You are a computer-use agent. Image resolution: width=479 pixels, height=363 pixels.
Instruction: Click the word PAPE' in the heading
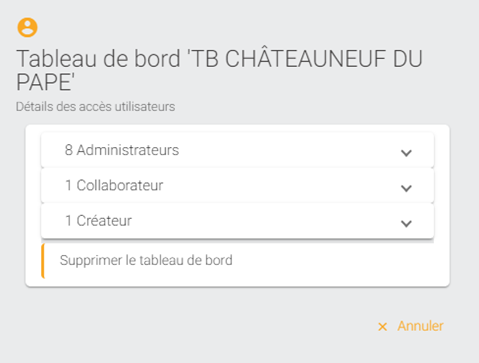[x=45, y=82]
